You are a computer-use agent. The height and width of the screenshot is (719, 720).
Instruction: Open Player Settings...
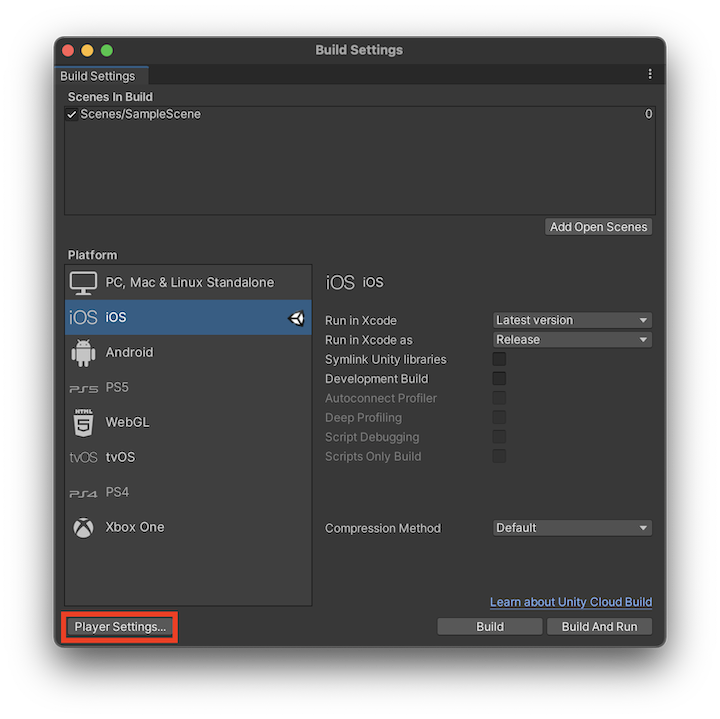click(x=120, y=627)
